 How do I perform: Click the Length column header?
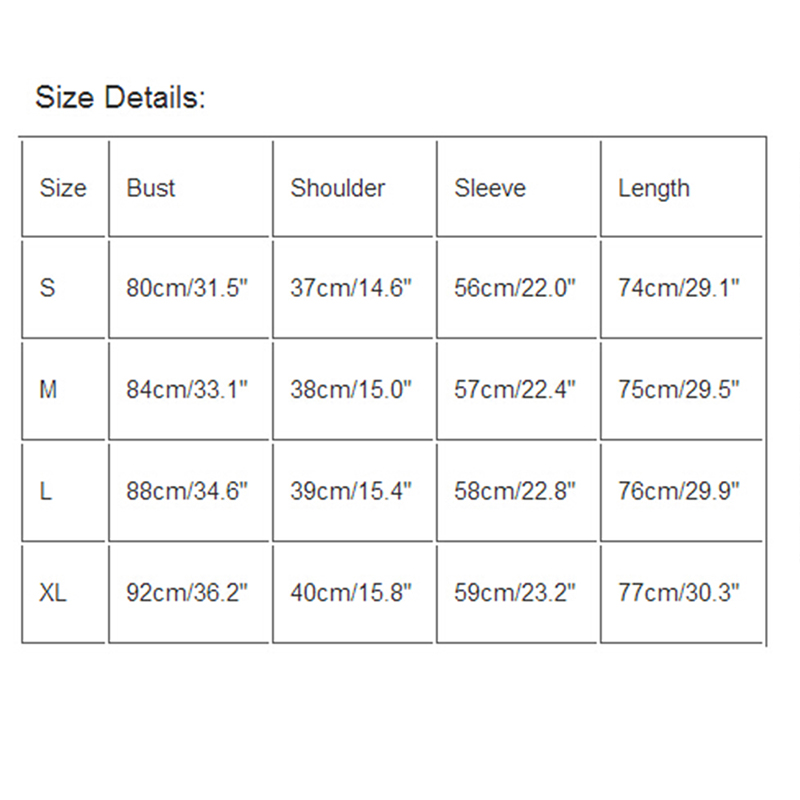click(654, 188)
